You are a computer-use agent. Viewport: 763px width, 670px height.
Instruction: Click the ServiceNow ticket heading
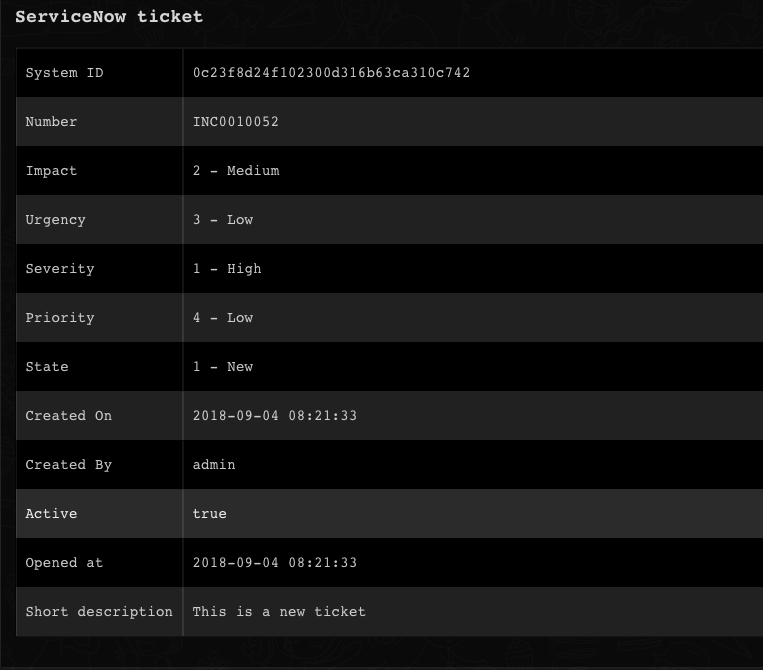(x=109, y=17)
